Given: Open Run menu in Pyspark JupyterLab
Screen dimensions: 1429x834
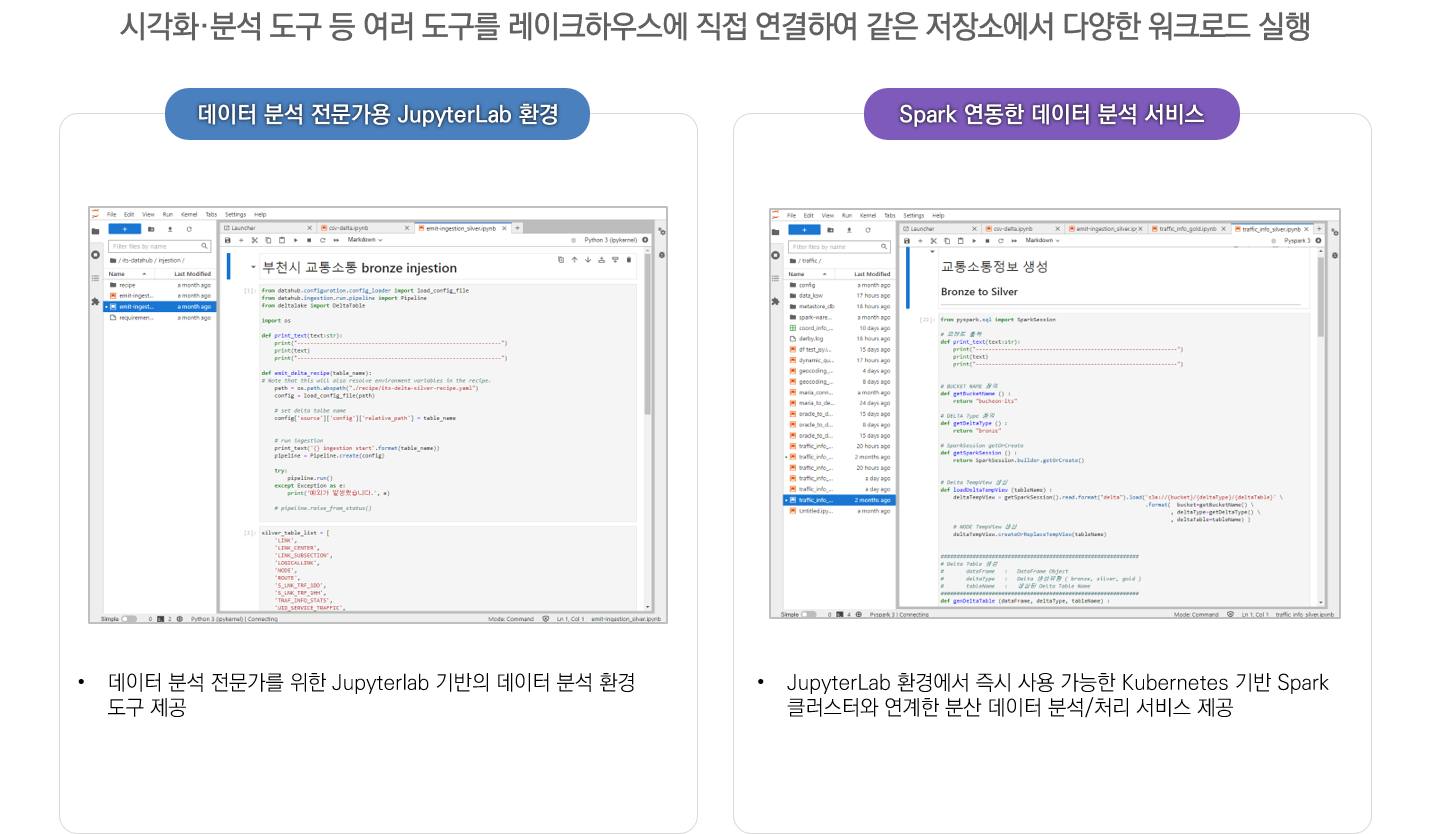Looking at the screenshot, I should pyautogui.click(x=847, y=215).
